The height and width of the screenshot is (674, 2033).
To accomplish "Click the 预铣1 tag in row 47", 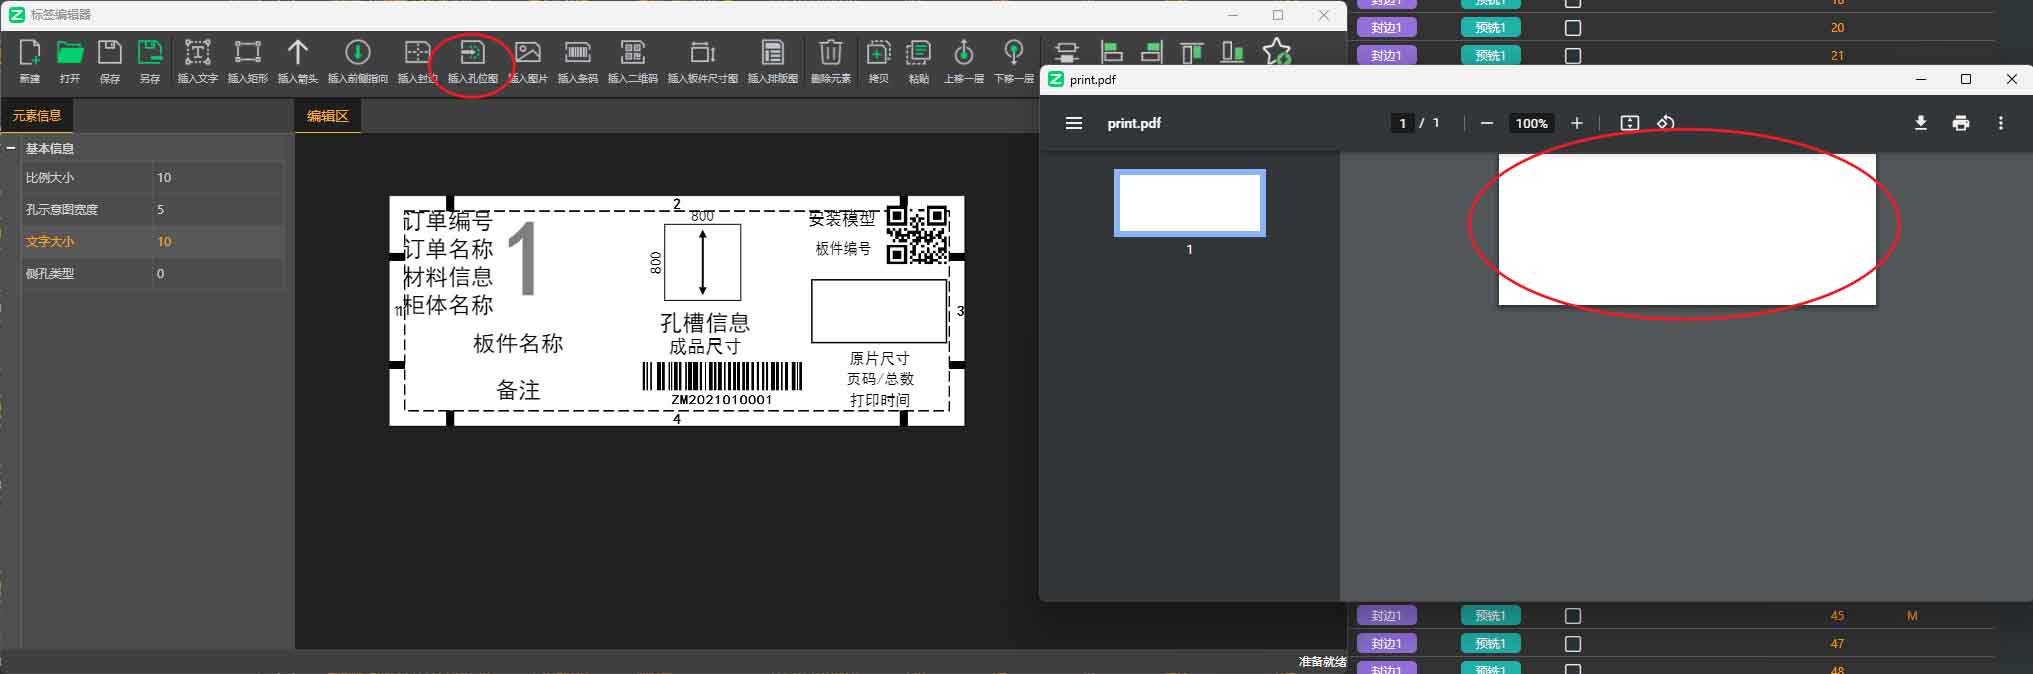I will point(1490,644).
